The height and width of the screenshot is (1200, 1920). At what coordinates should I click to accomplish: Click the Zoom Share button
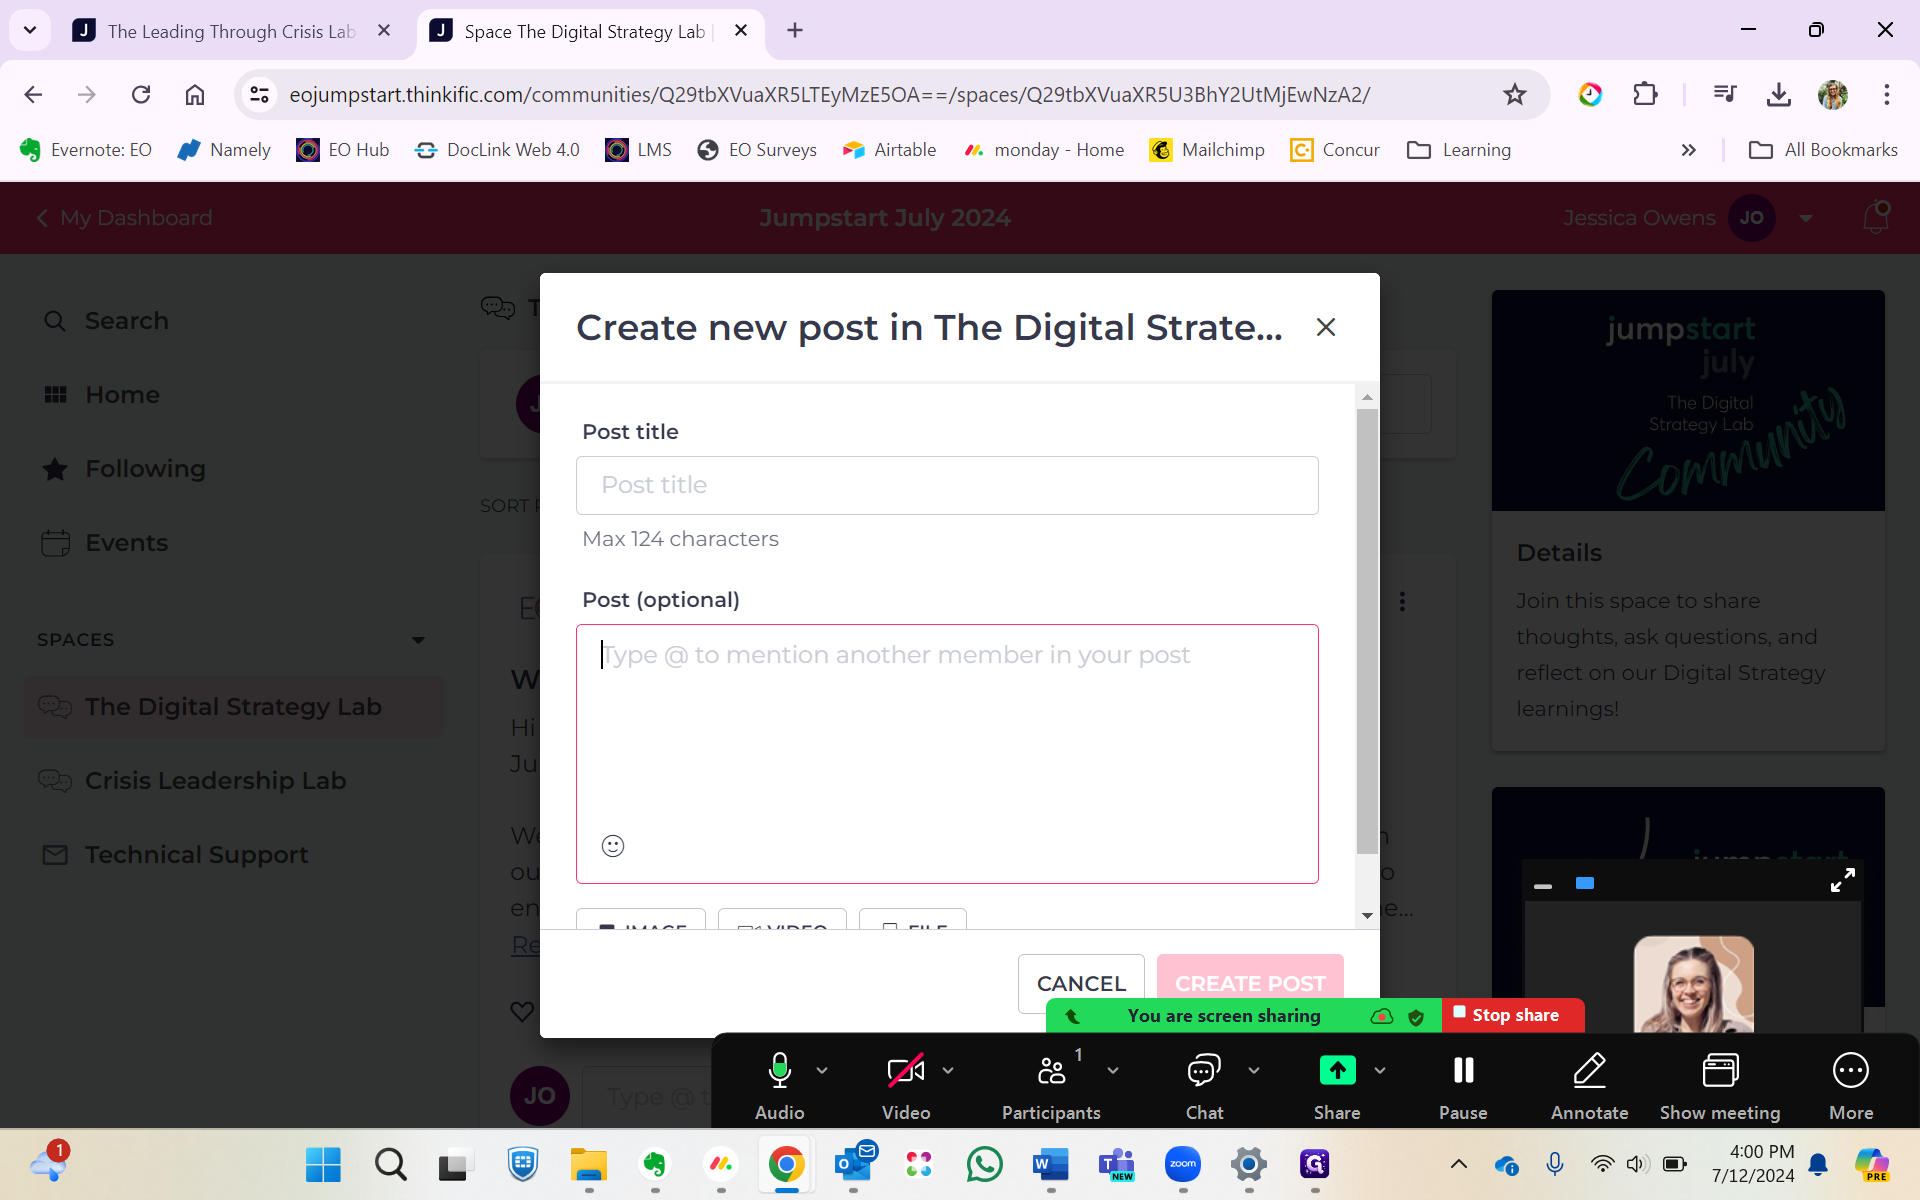click(x=1337, y=1085)
